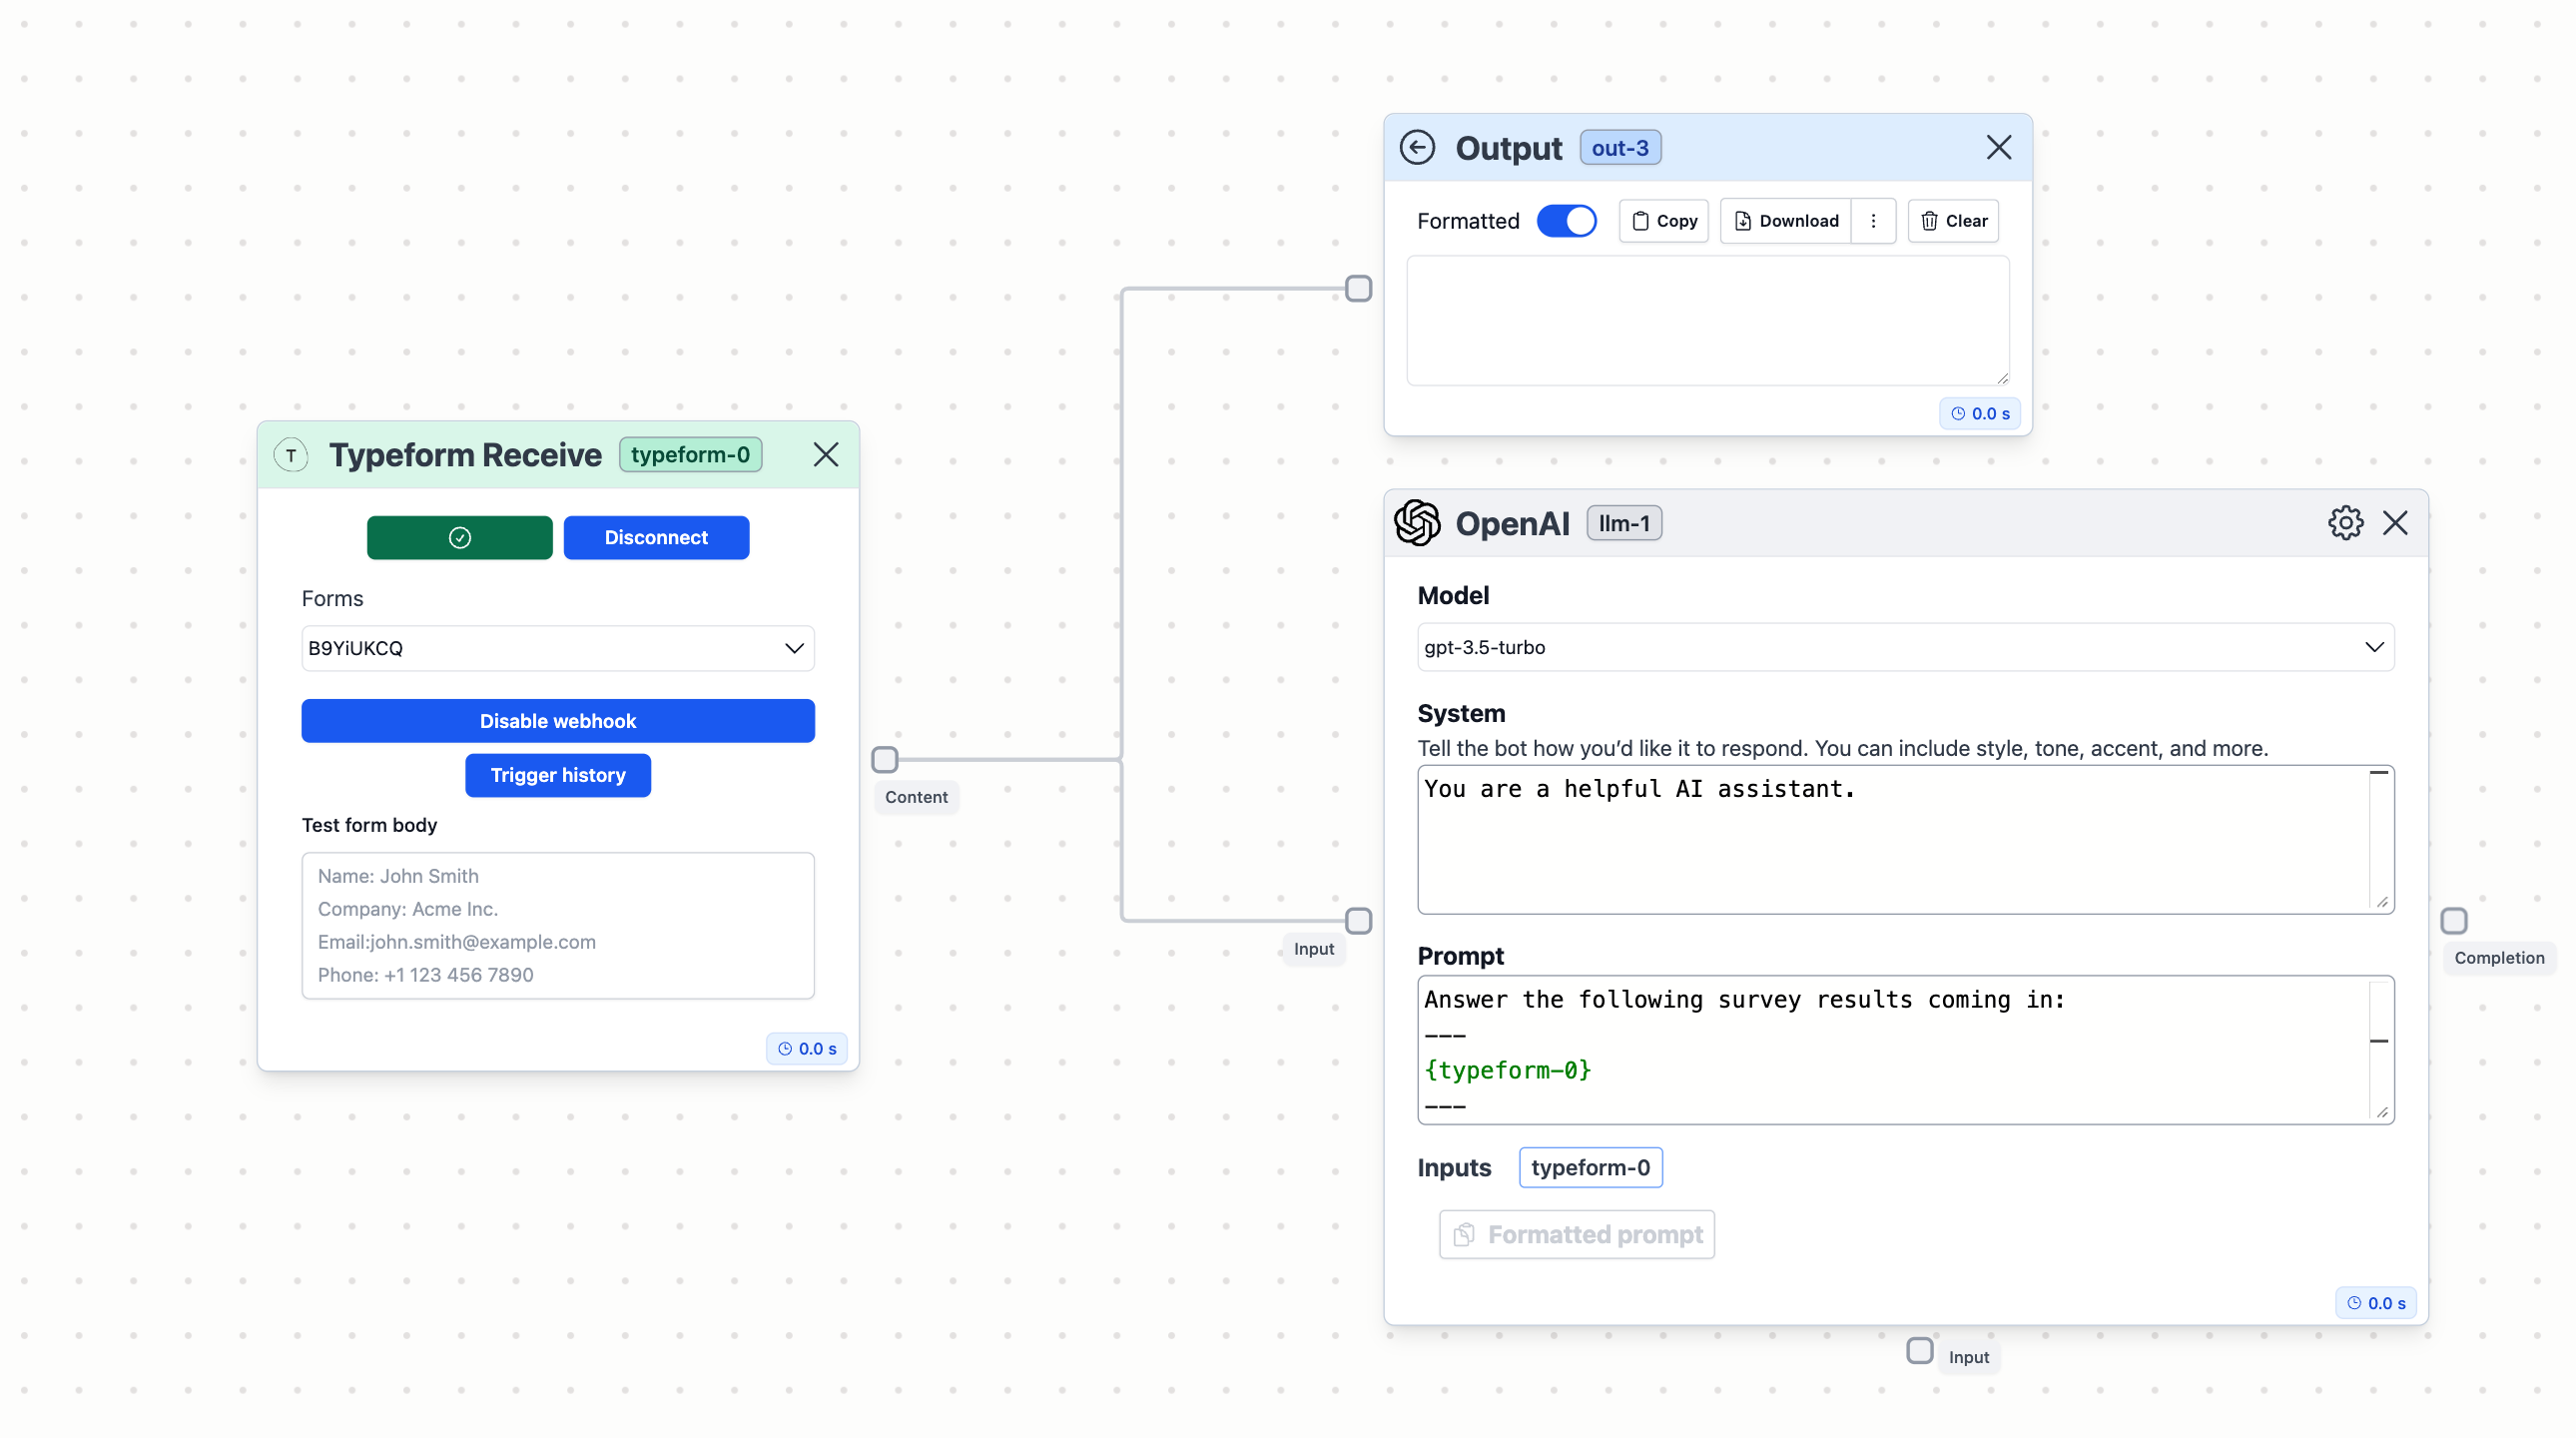
Task: Click the {typeform-0} variable in prompt
Action: 1507,1071
